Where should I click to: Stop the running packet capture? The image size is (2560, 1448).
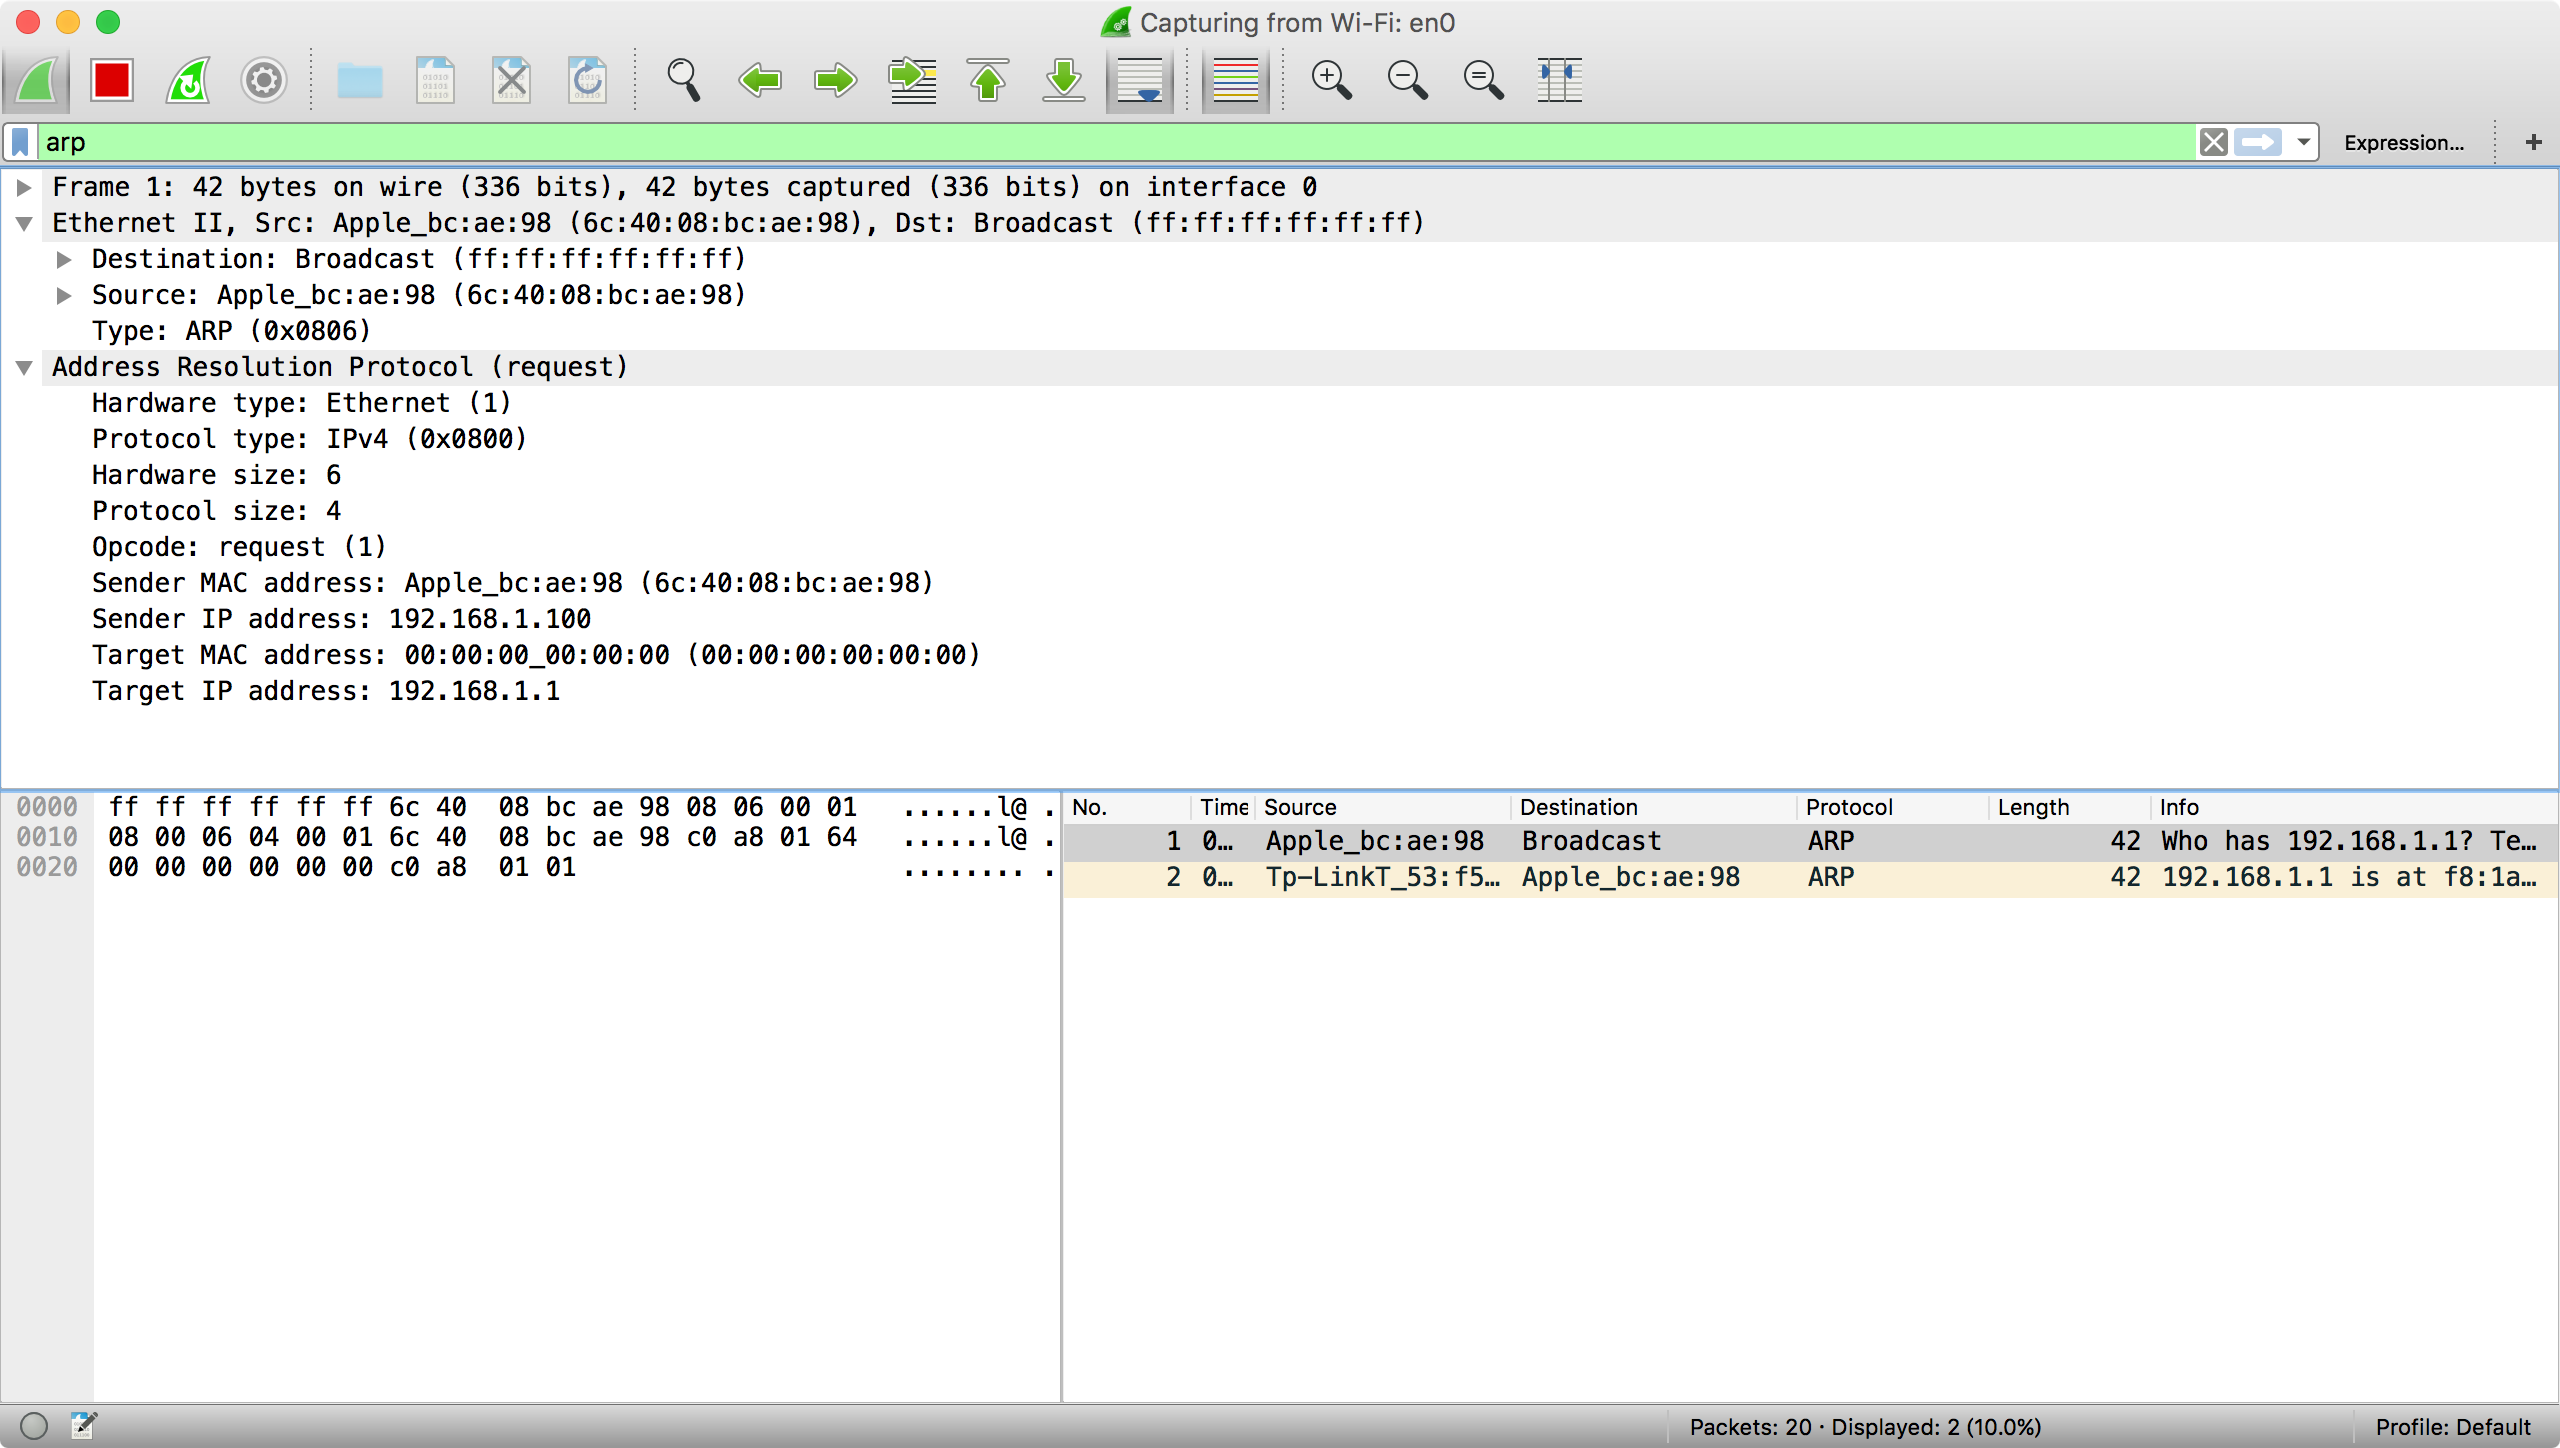point(112,80)
